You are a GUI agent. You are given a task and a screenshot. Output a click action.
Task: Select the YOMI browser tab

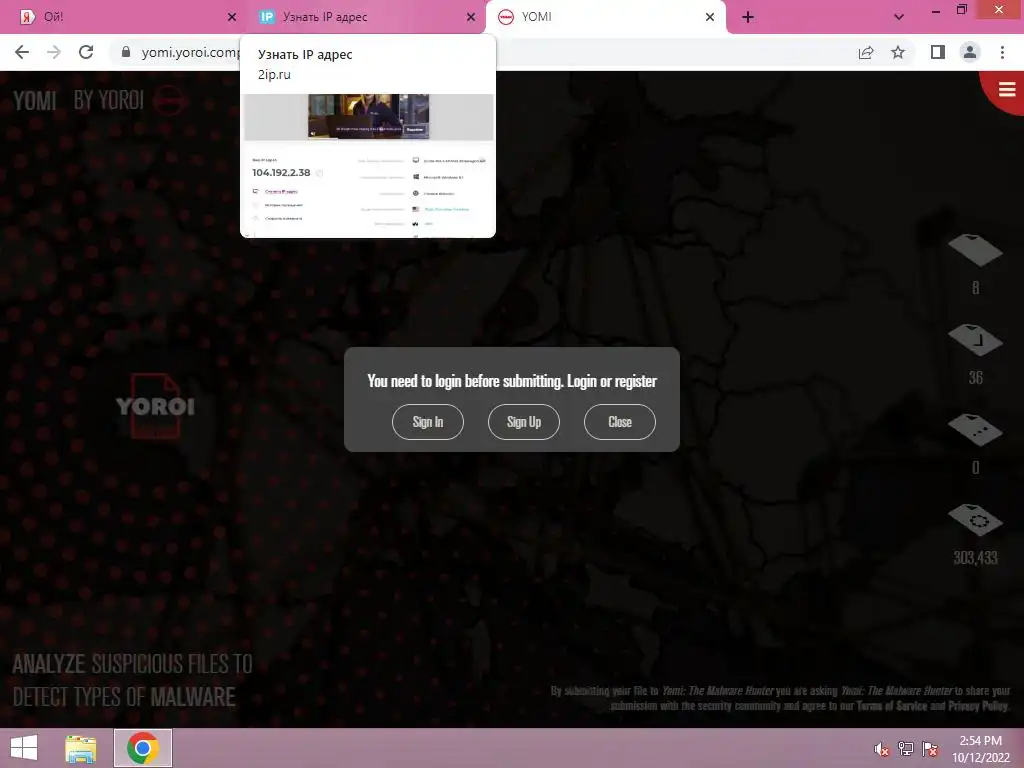(605, 17)
